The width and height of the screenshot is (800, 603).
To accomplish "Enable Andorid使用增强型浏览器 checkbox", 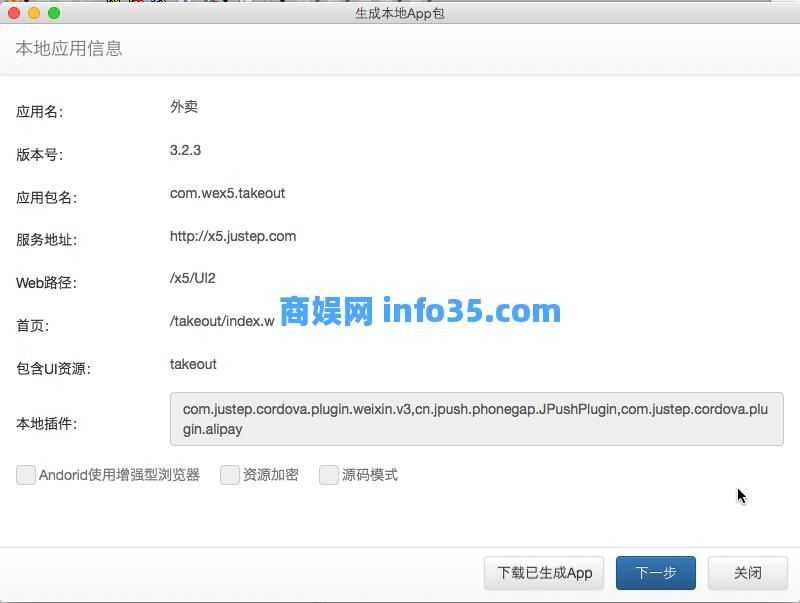I will [x=26, y=475].
